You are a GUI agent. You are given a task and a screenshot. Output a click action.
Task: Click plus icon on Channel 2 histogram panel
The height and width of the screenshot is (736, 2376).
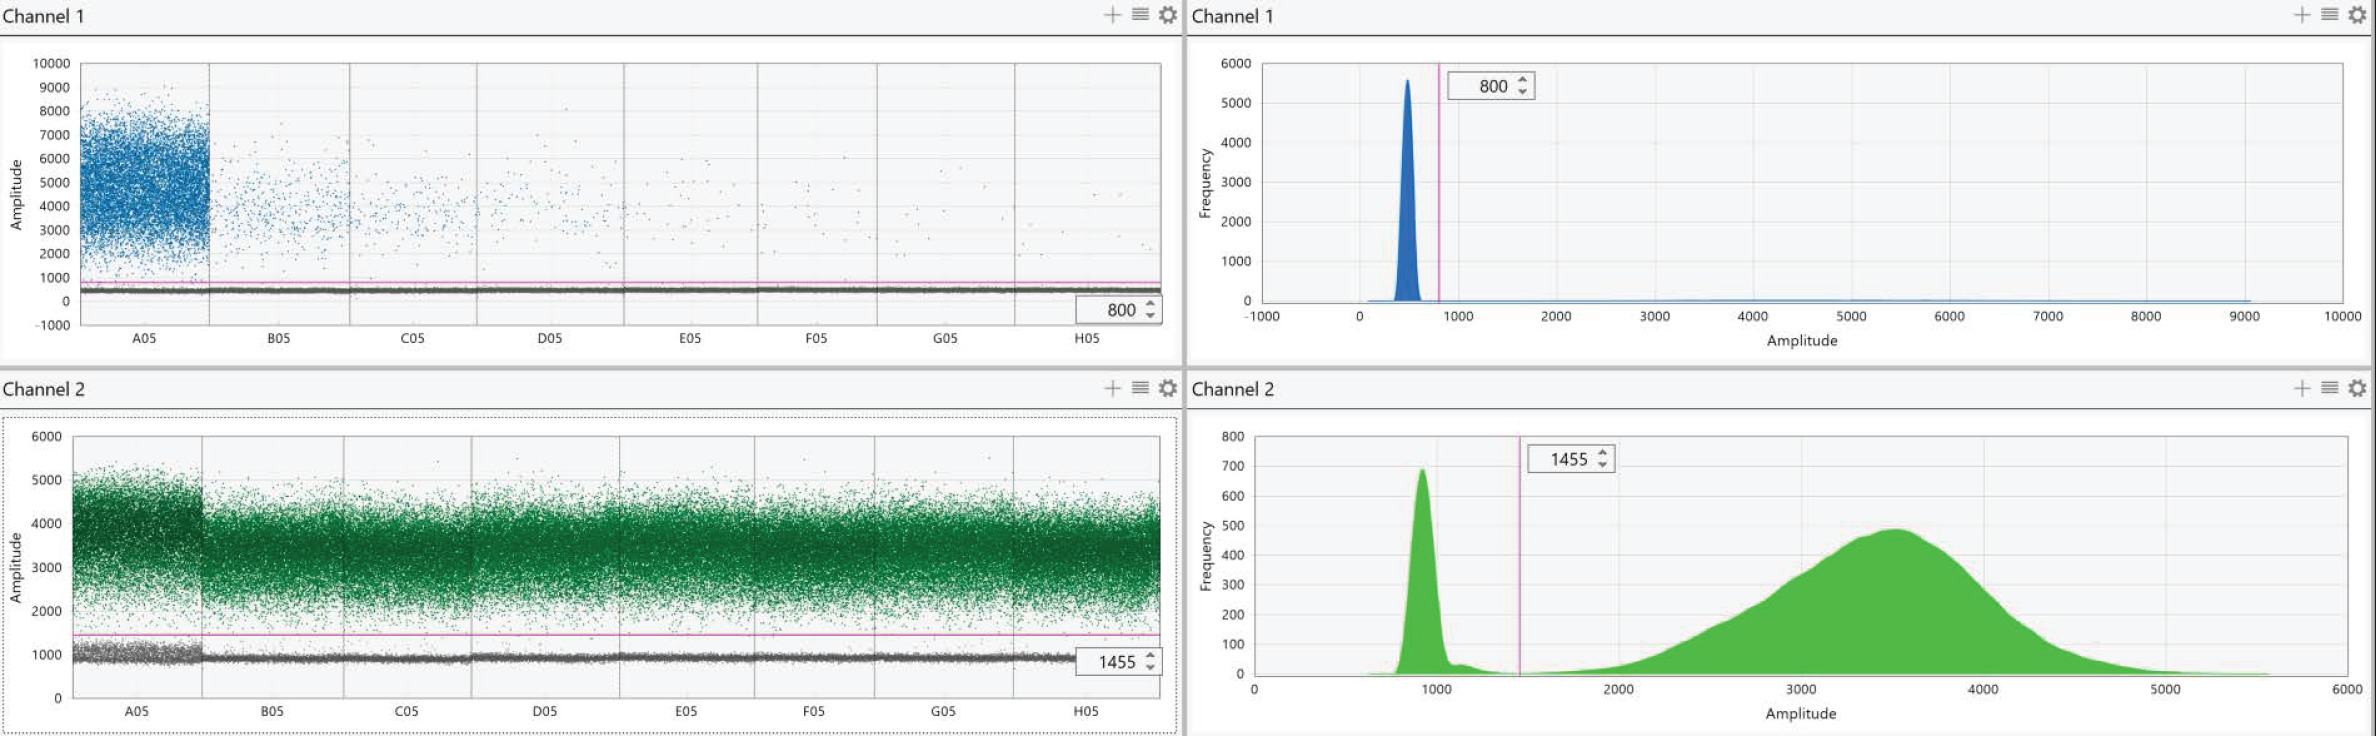point(2302,388)
